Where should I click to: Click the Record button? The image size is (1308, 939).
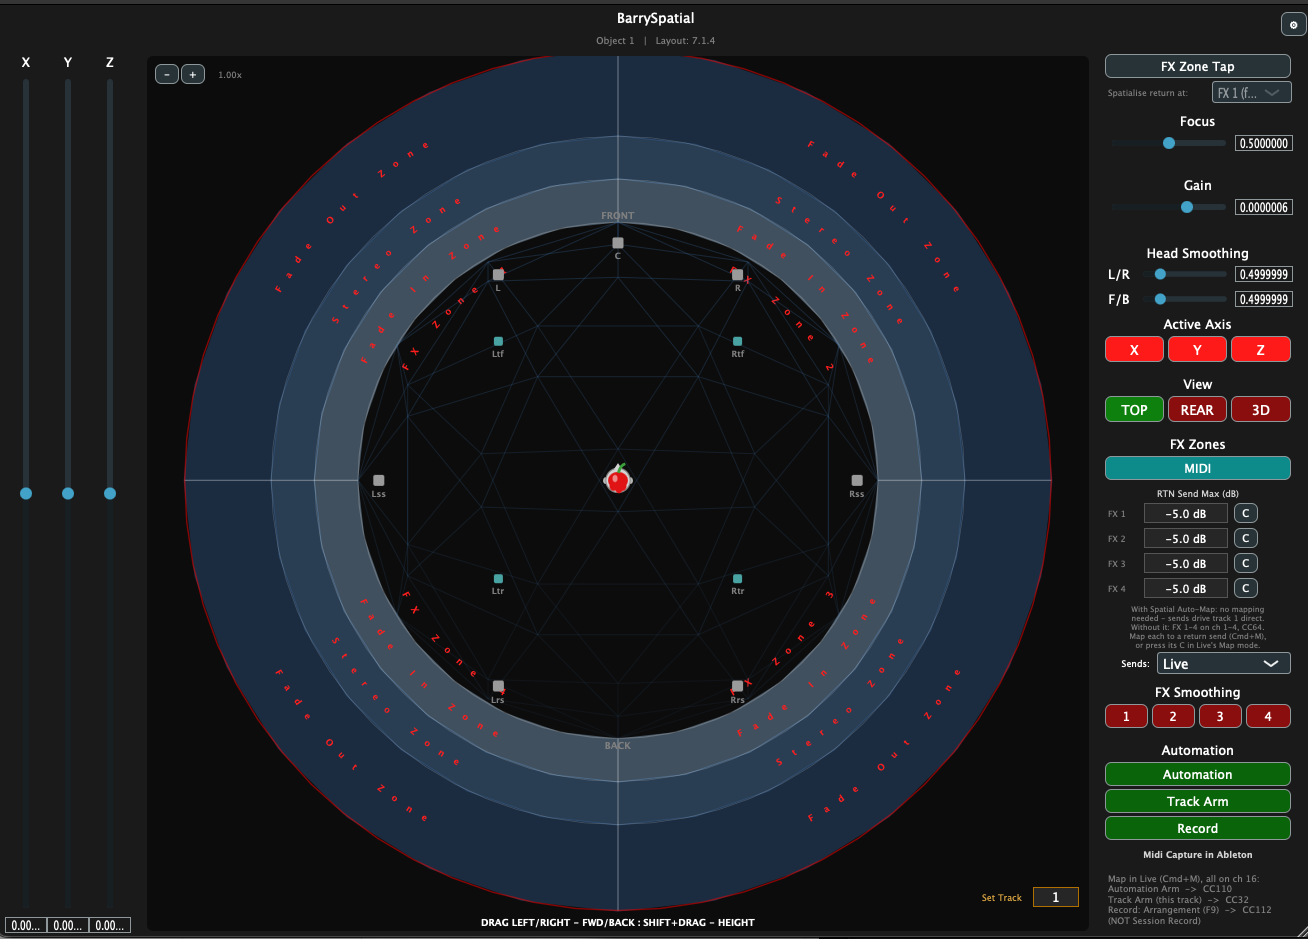point(1198,828)
